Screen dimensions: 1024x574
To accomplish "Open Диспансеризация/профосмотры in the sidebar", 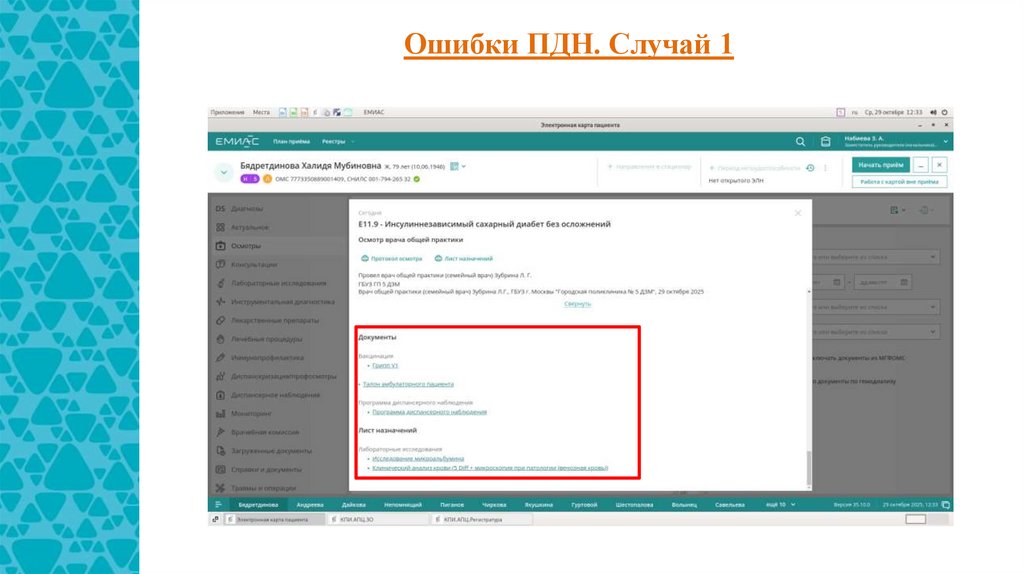I will [283, 376].
